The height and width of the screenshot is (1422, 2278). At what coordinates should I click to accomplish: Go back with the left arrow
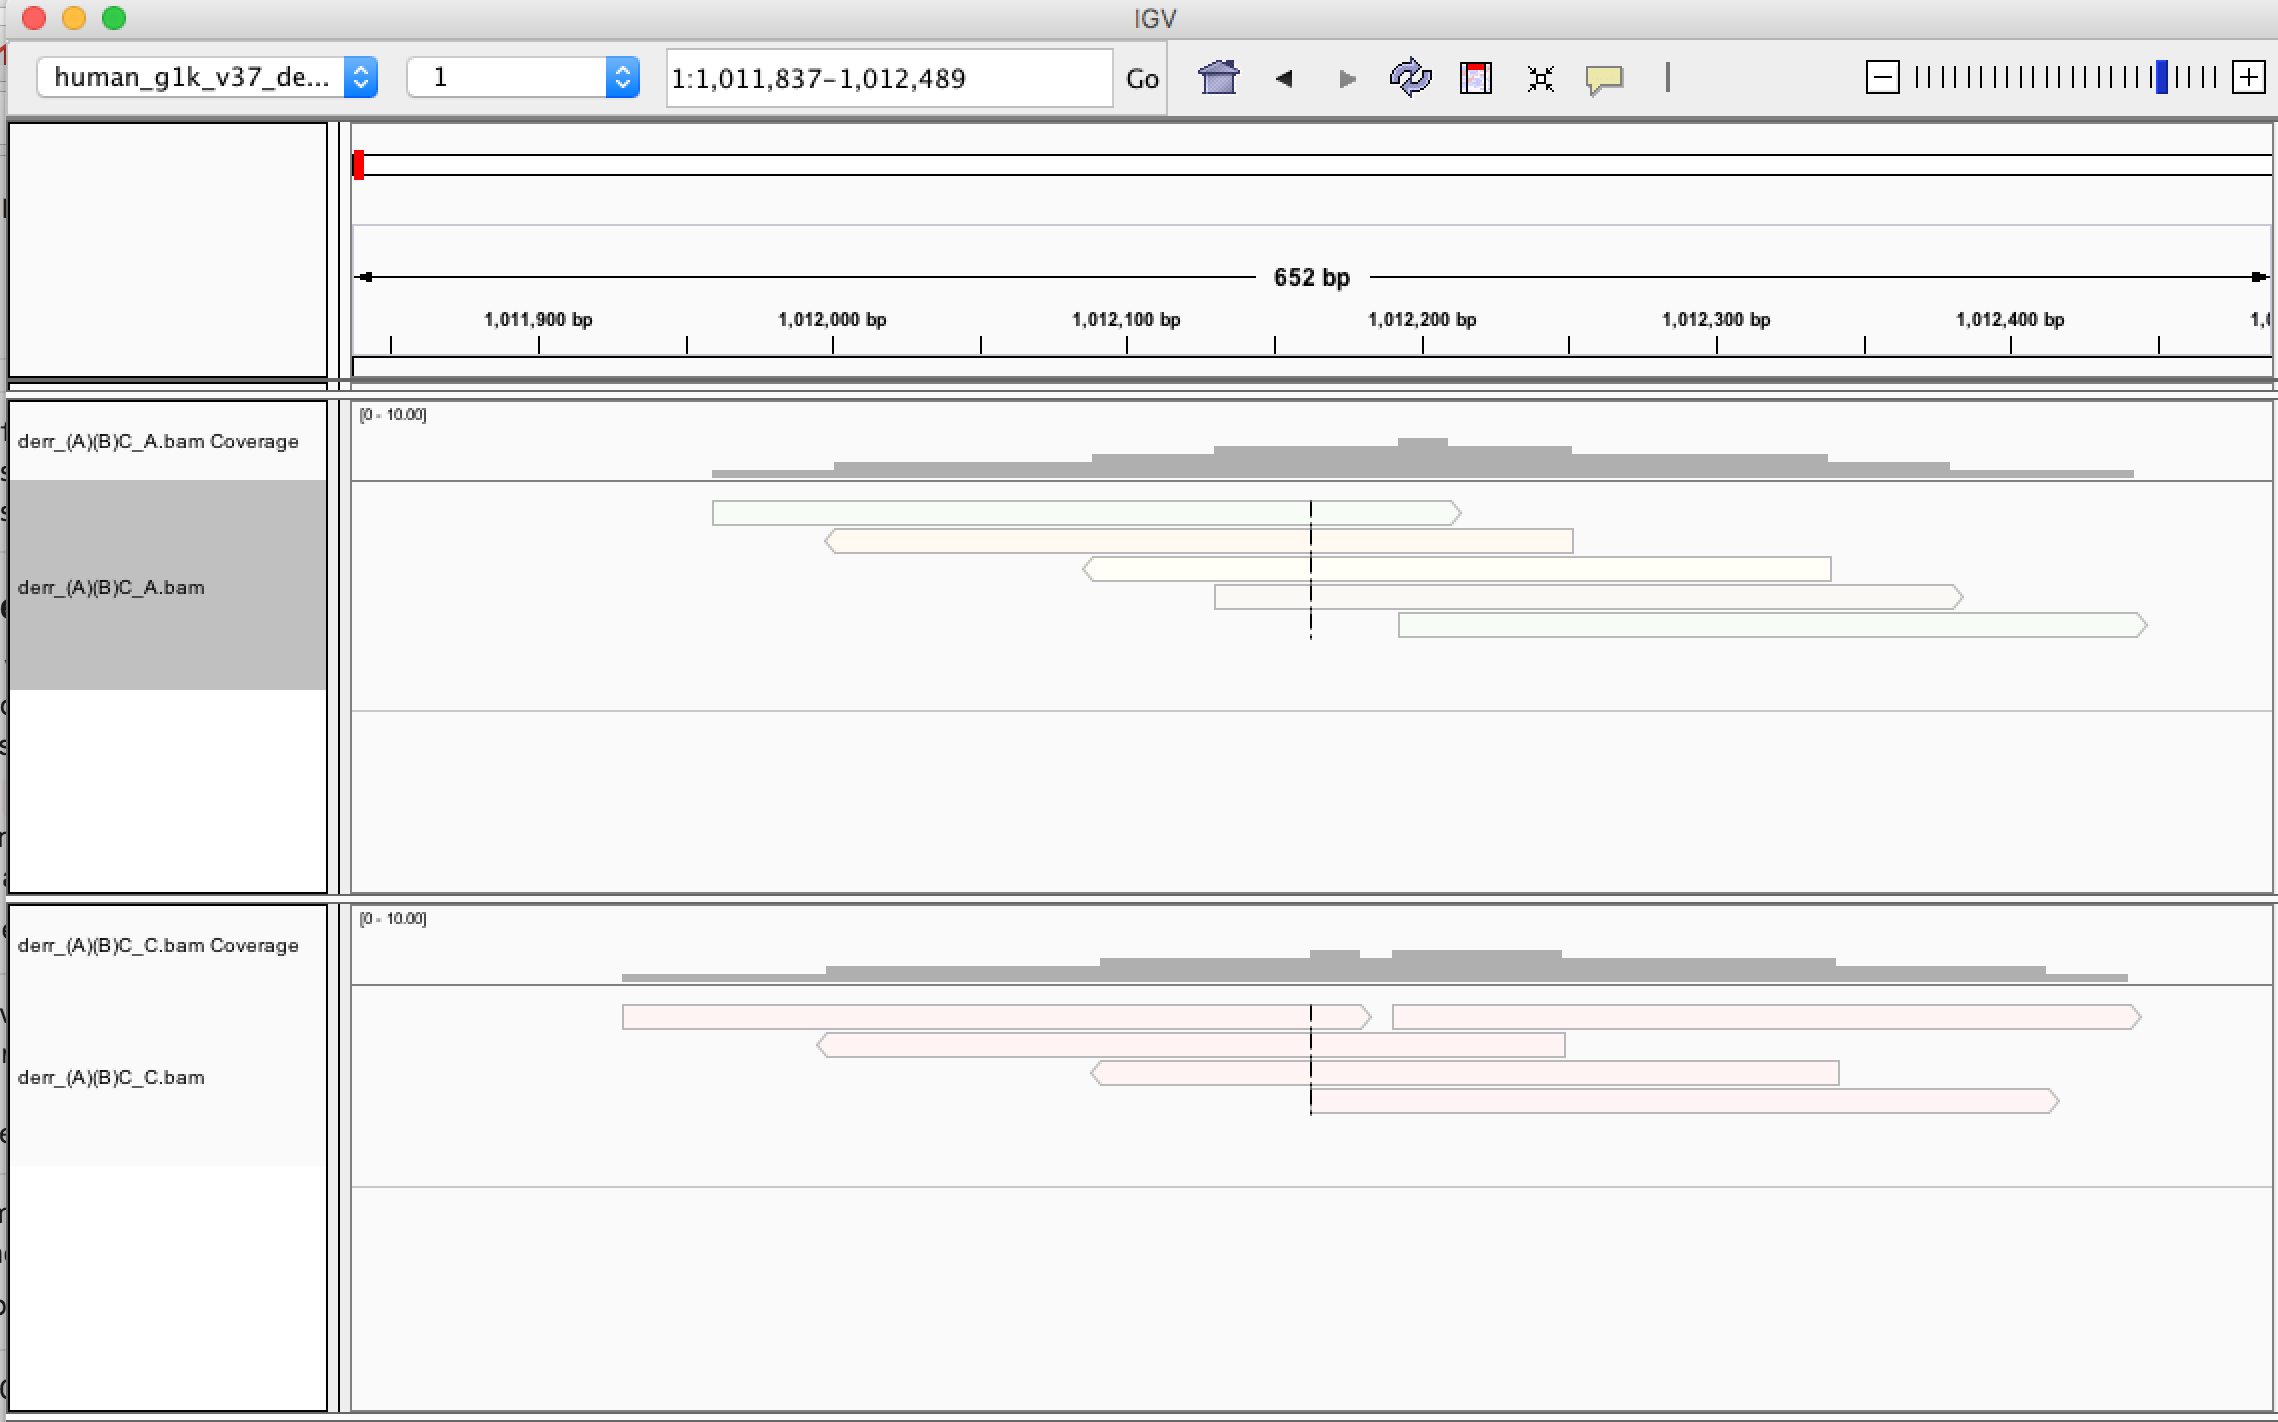[x=1284, y=78]
